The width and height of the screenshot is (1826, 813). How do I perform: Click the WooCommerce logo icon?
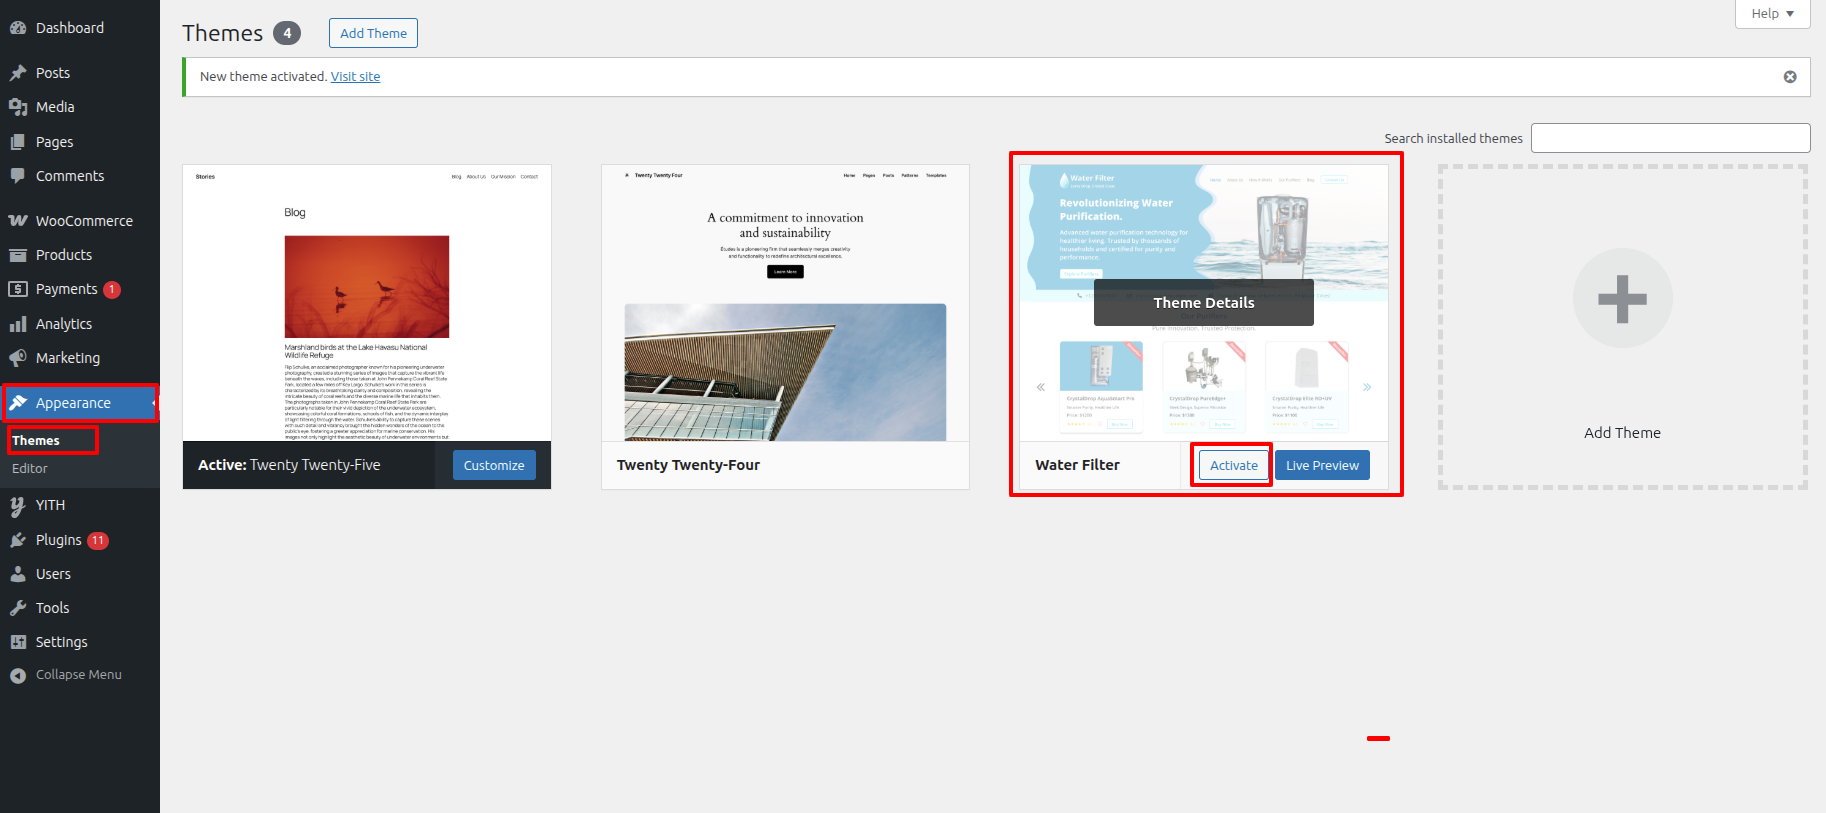pyautogui.click(x=18, y=221)
